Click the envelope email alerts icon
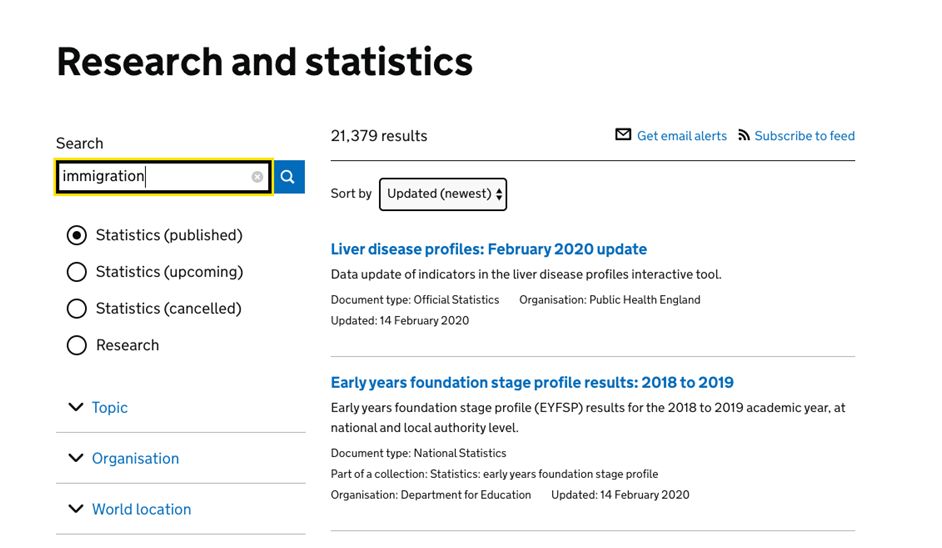This screenshot has width=942, height=548. click(x=623, y=135)
